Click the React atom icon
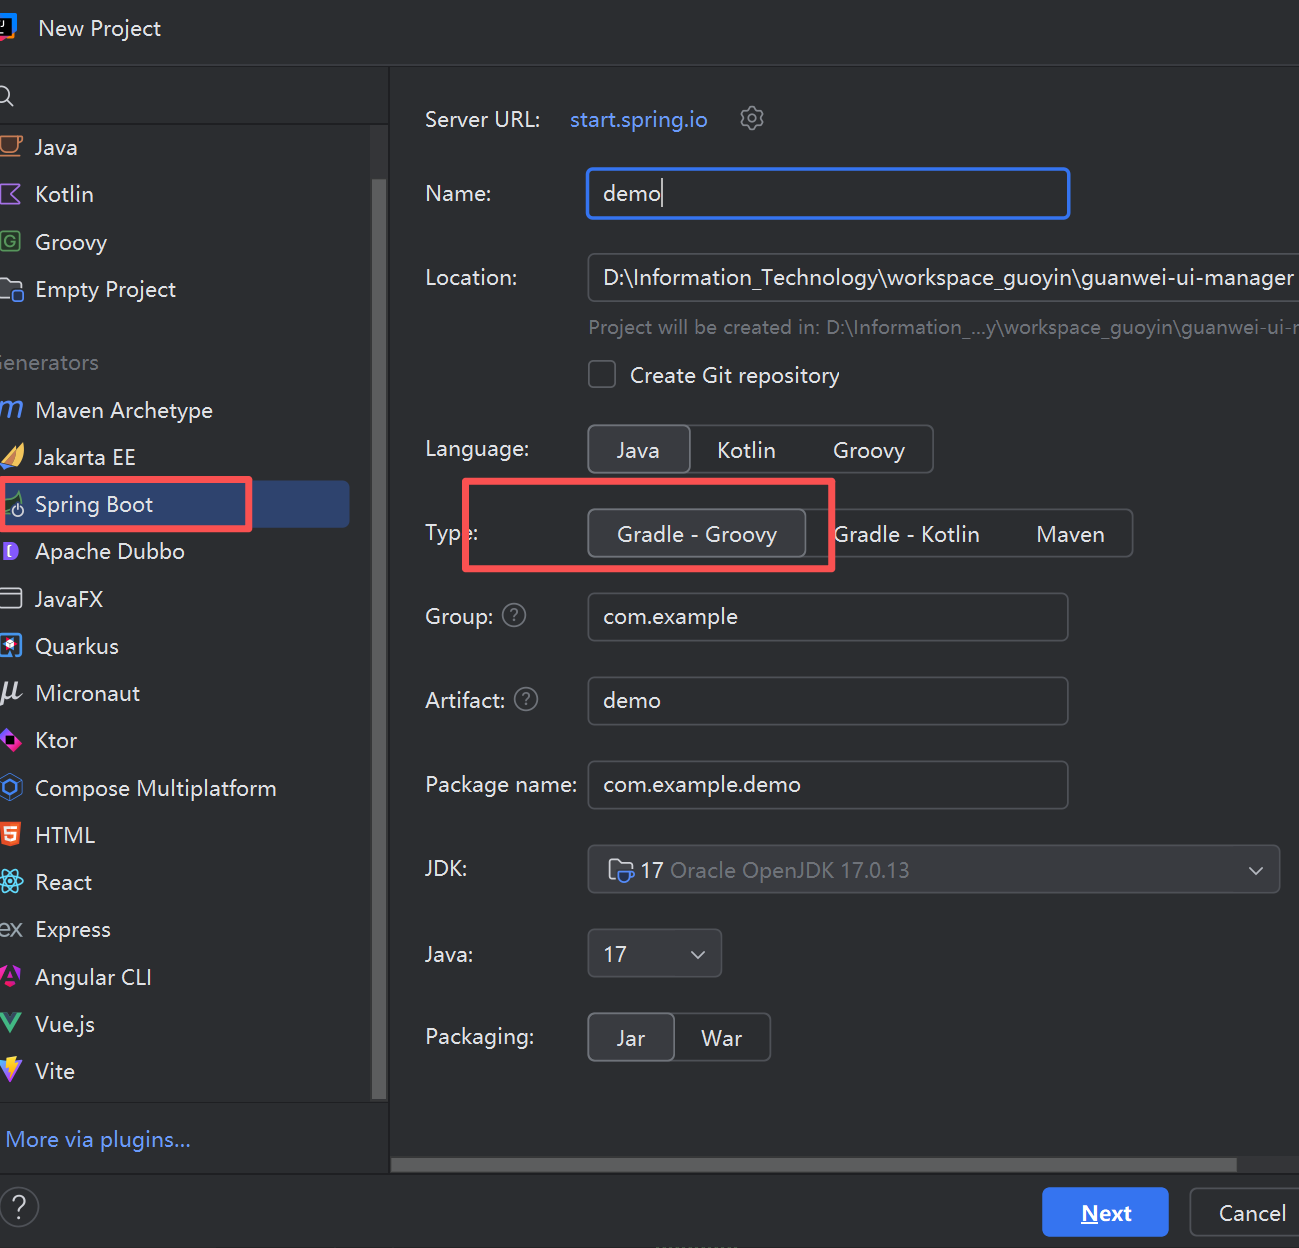The height and width of the screenshot is (1248, 1299). click(11, 881)
